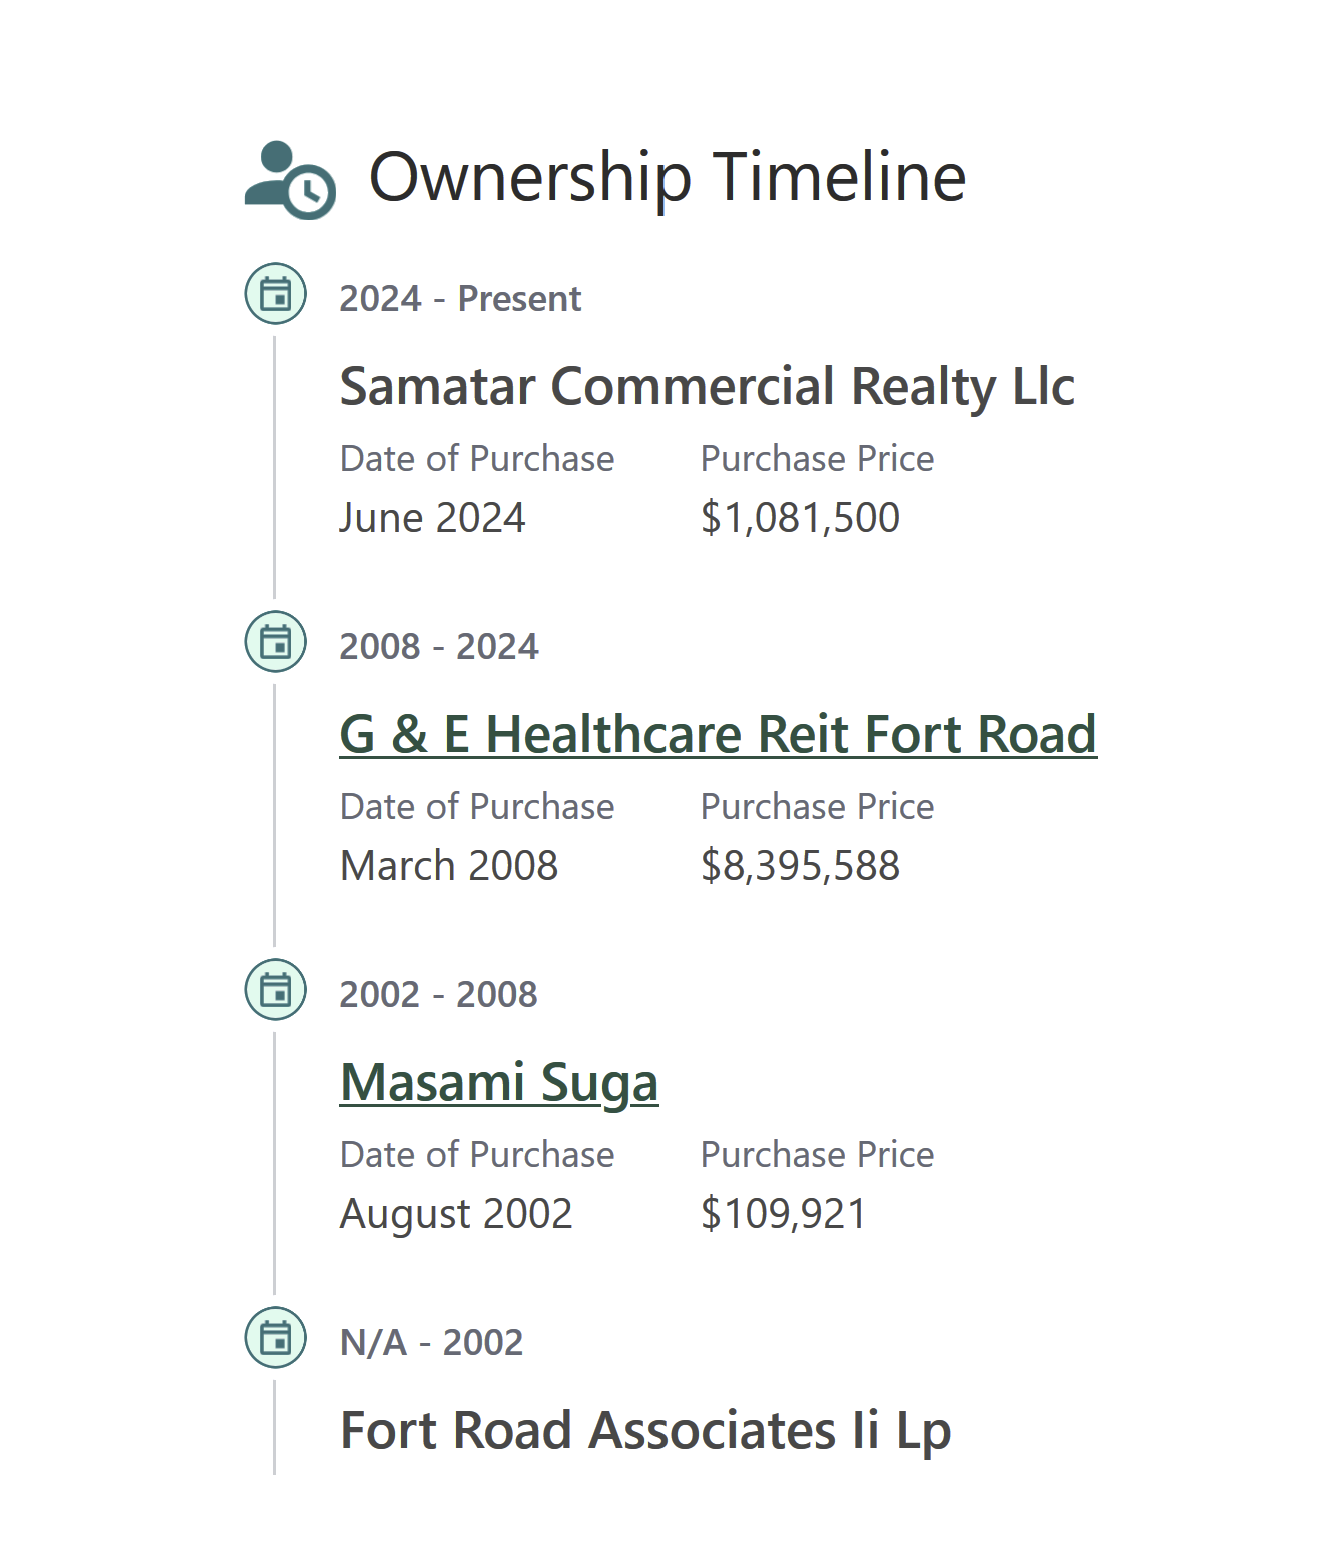Image resolution: width=1328 pixels, height=1562 pixels.
Task: Click calendar icon beside 2024 - Present
Action: pos(275,294)
